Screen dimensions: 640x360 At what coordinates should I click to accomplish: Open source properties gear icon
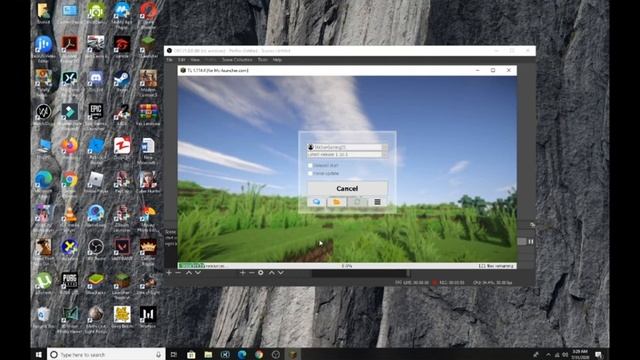[260, 273]
